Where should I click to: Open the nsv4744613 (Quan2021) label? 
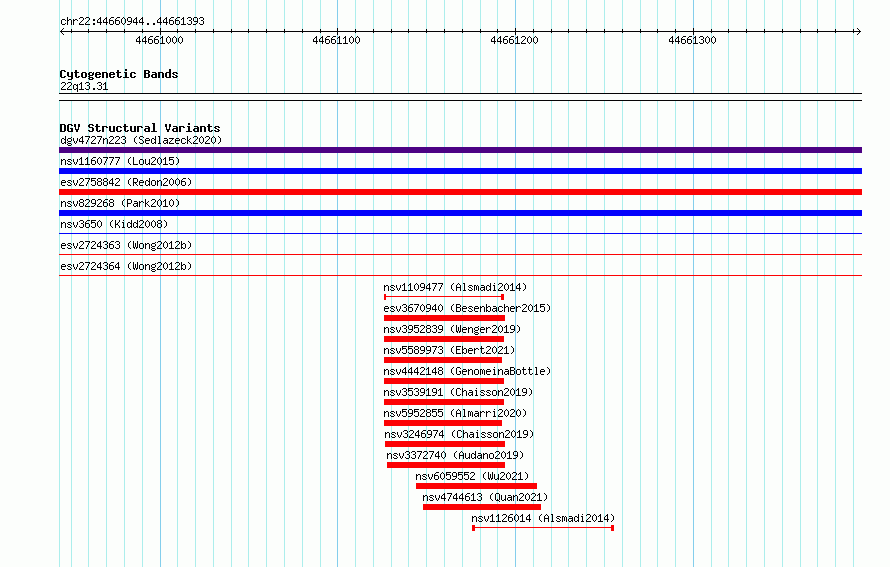pos(485,497)
